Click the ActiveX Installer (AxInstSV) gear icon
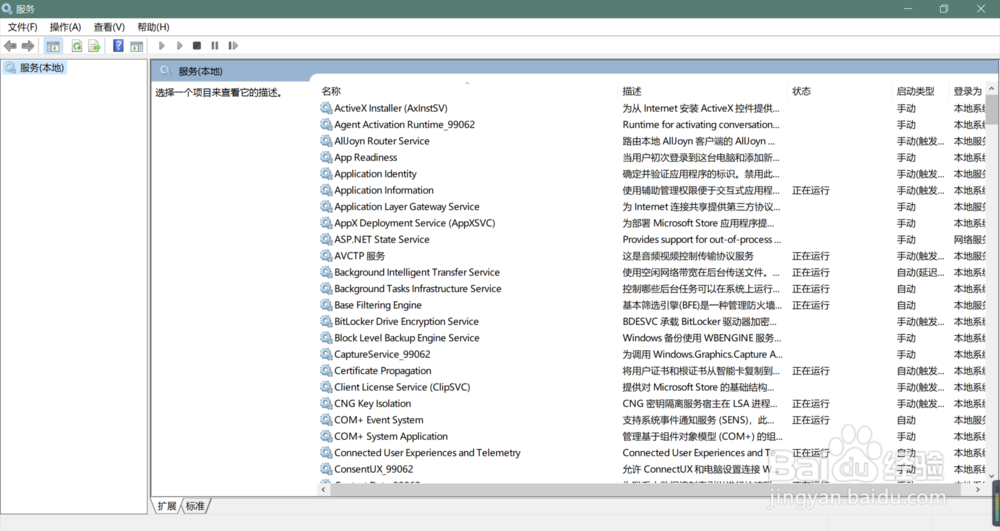Image resolution: width=1000 pixels, height=531 pixels. pyautogui.click(x=326, y=108)
